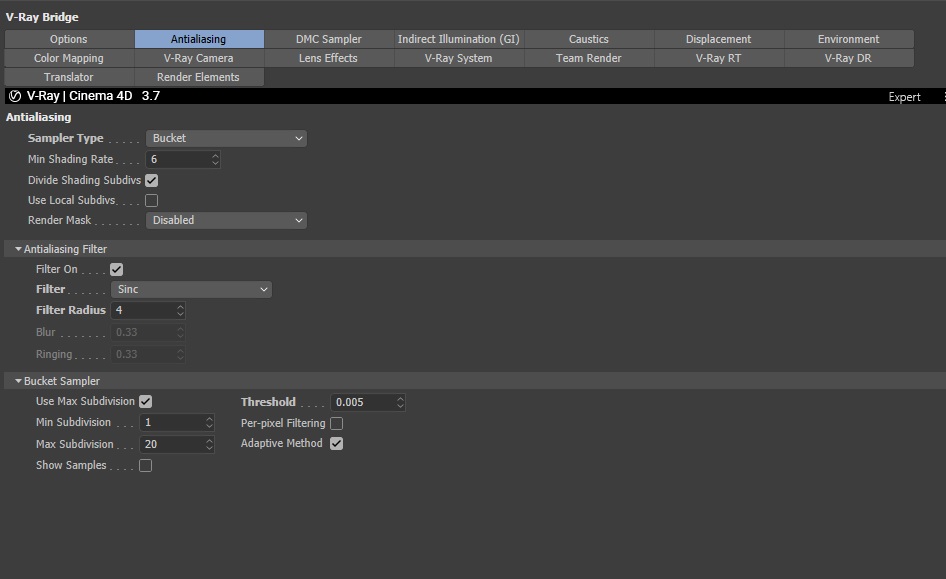Toggle the Filter On checkbox
Image resolution: width=946 pixels, height=579 pixels.
pyautogui.click(x=116, y=270)
